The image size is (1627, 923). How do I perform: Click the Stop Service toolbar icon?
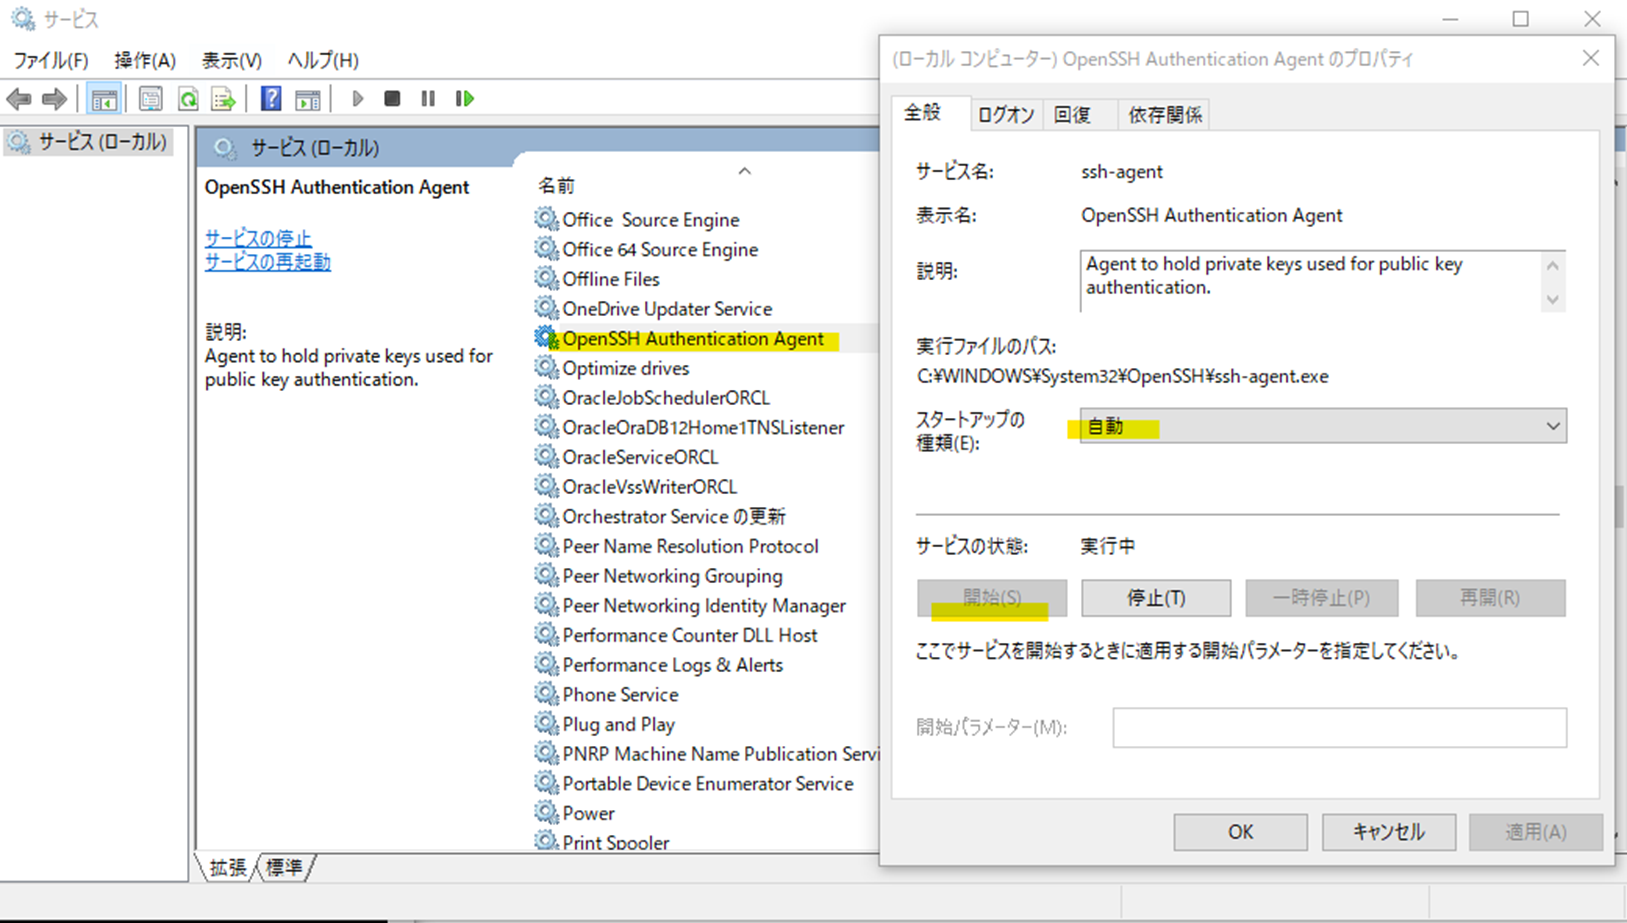pos(392,98)
